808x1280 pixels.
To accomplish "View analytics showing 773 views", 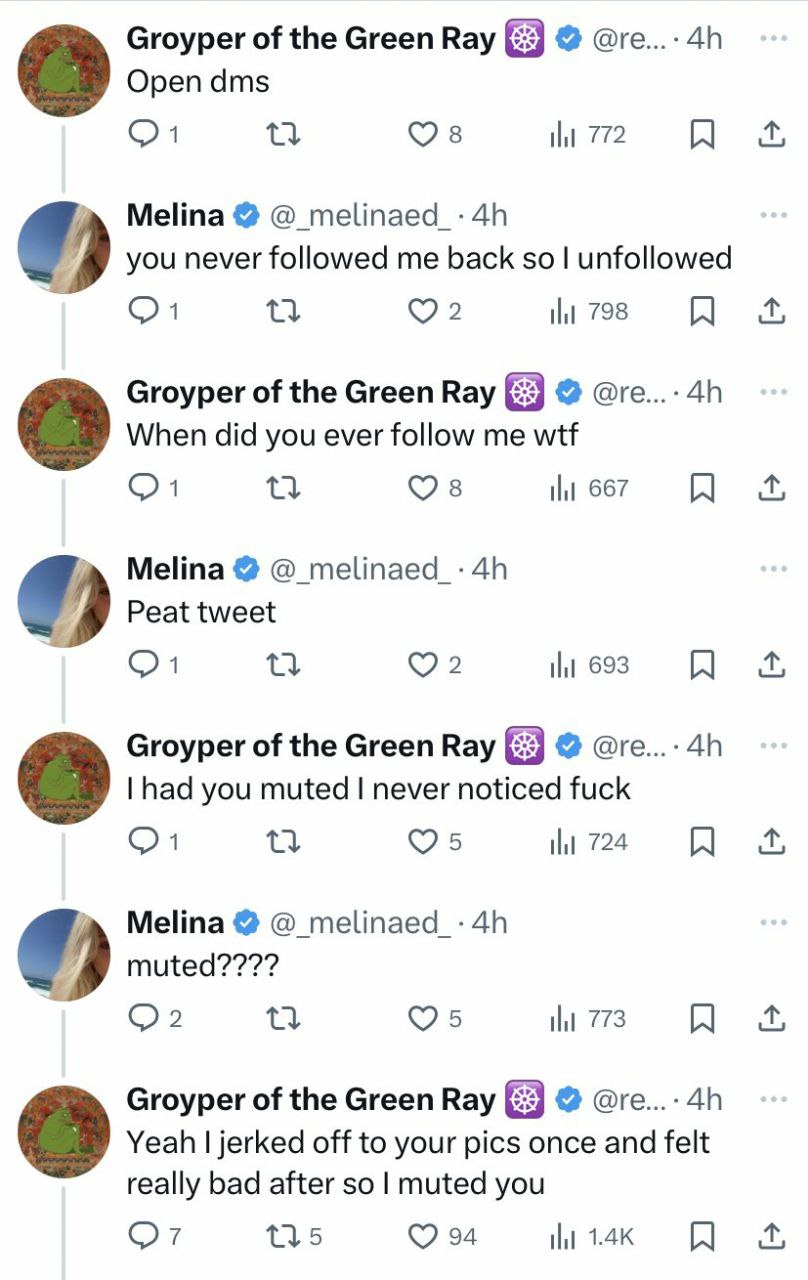I will tap(589, 1019).
